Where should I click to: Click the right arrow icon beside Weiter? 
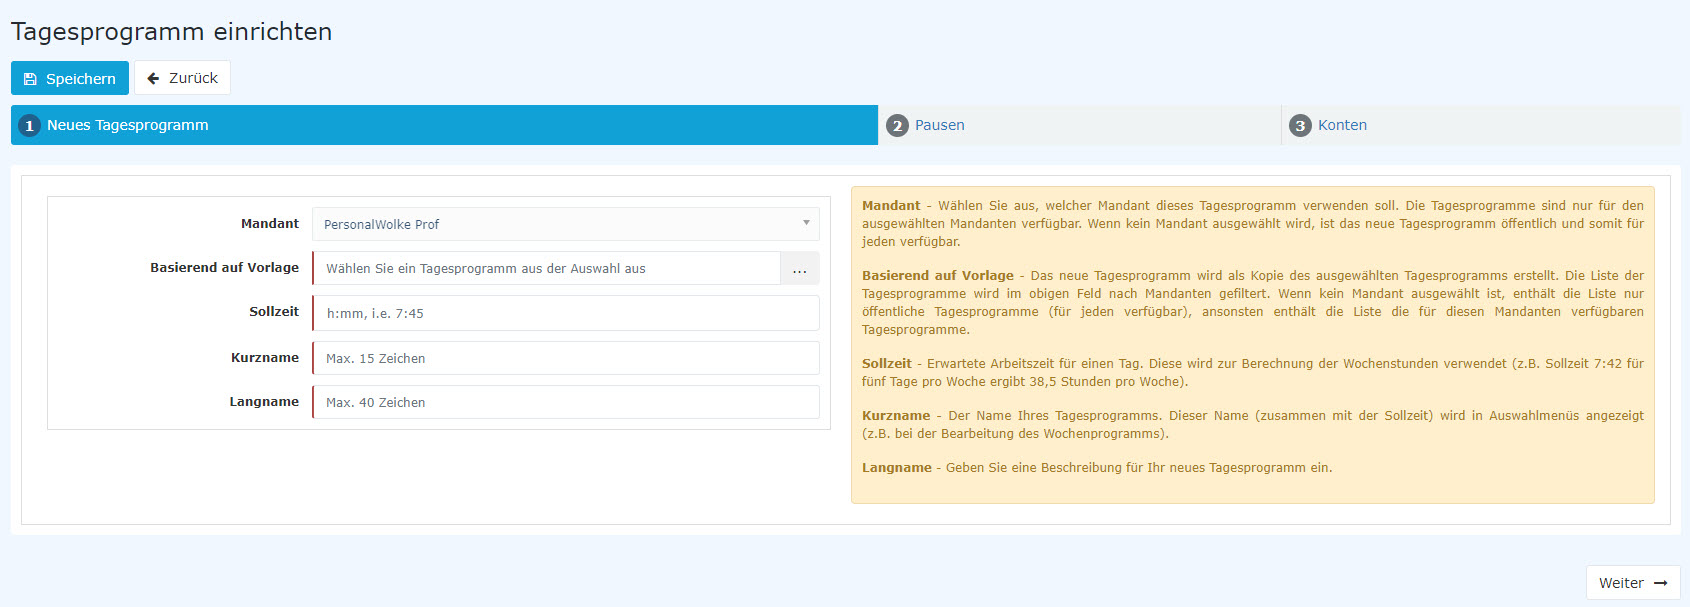point(1660,583)
